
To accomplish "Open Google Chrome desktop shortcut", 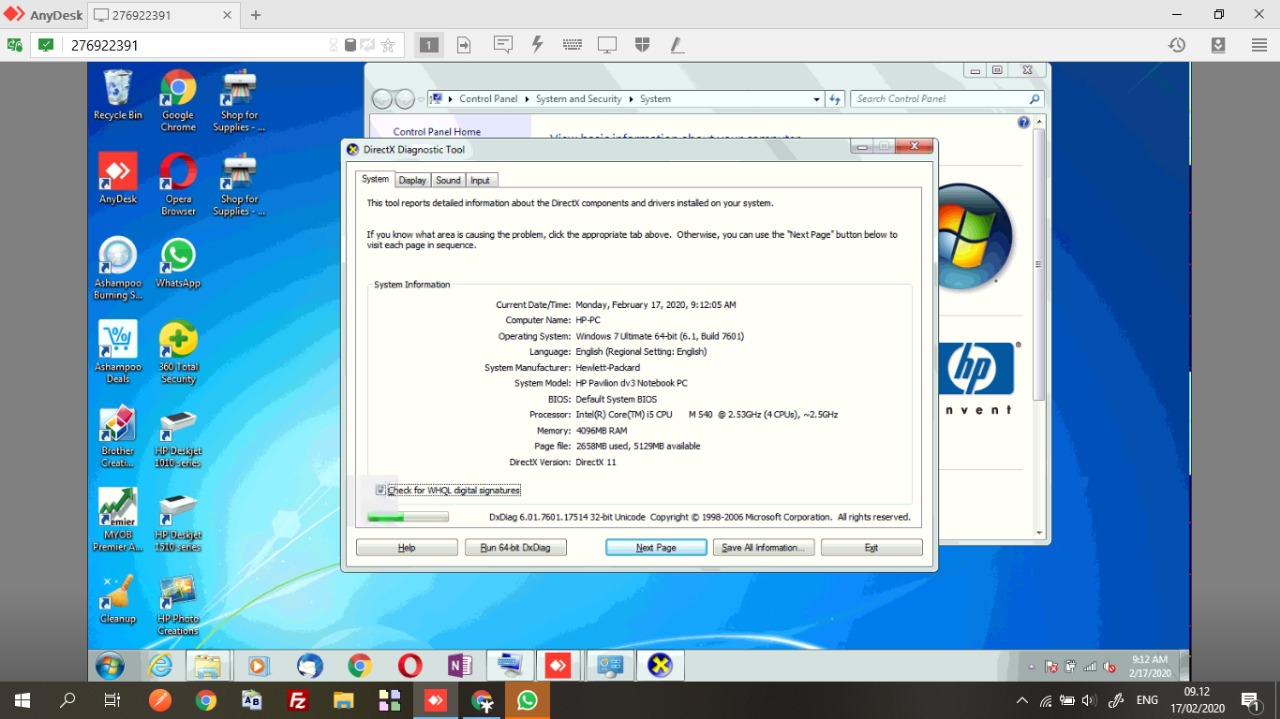I will (178, 101).
